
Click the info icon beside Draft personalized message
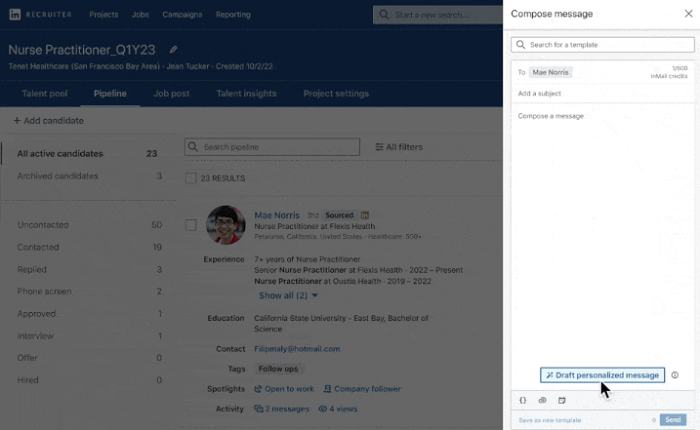[675, 375]
